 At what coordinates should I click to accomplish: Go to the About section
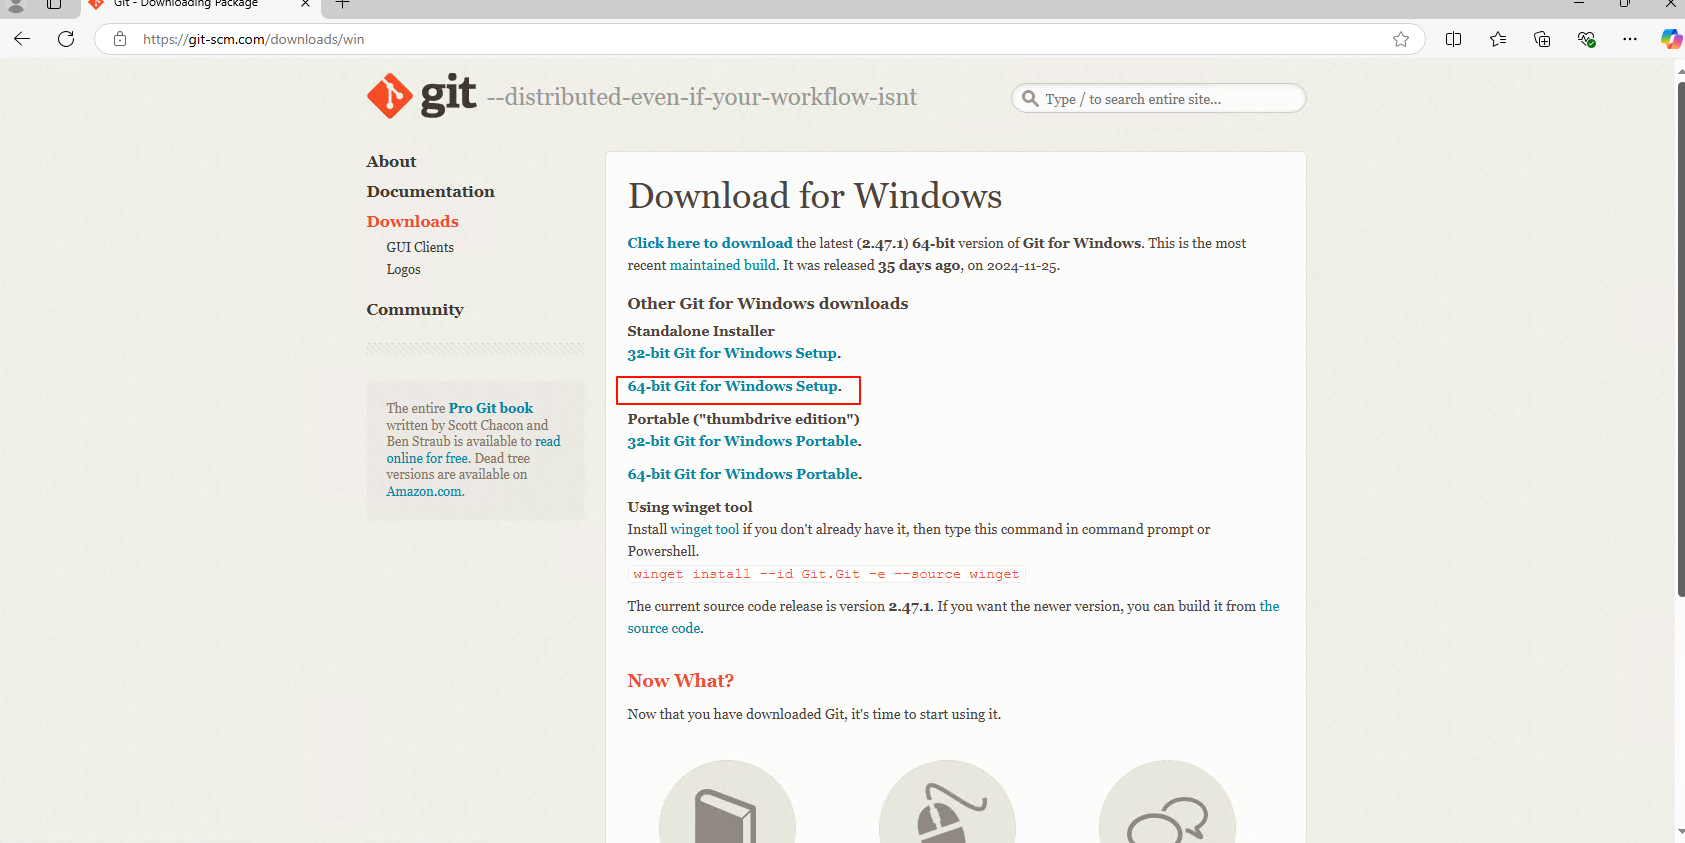pyautogui.click(x=391, y=161)
